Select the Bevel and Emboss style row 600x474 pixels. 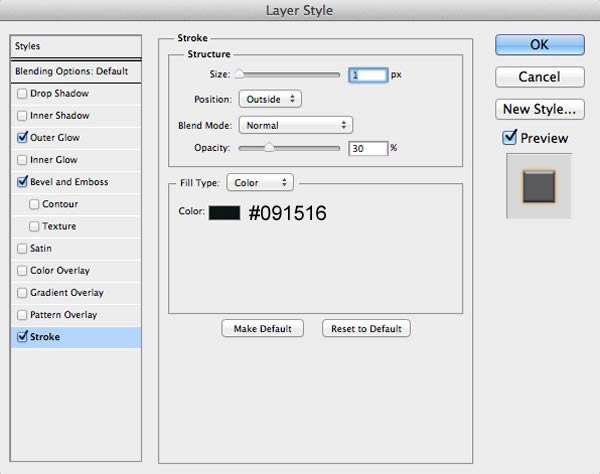(x=76, y=182)
